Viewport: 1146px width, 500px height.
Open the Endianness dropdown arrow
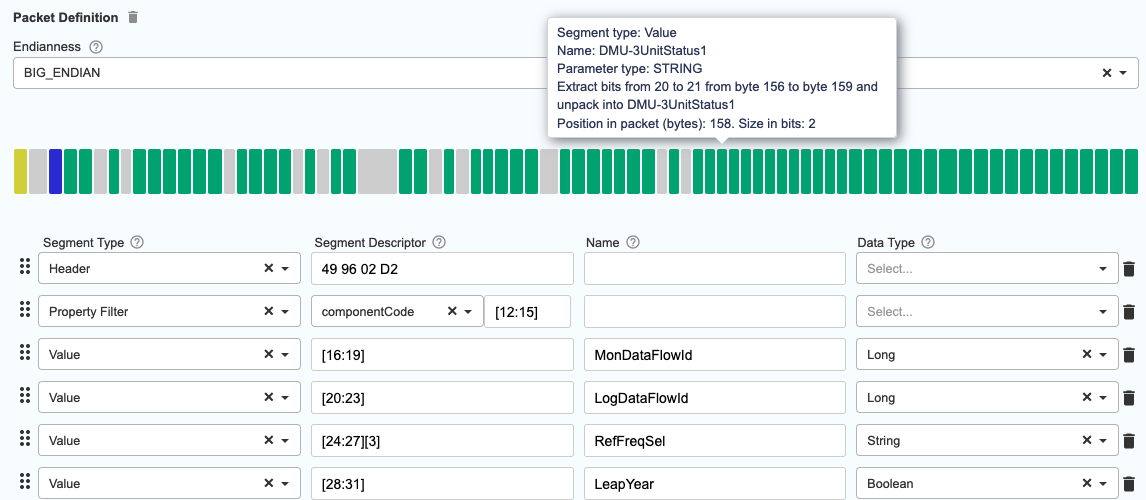pyautogui.click(x=1124, y=73)
